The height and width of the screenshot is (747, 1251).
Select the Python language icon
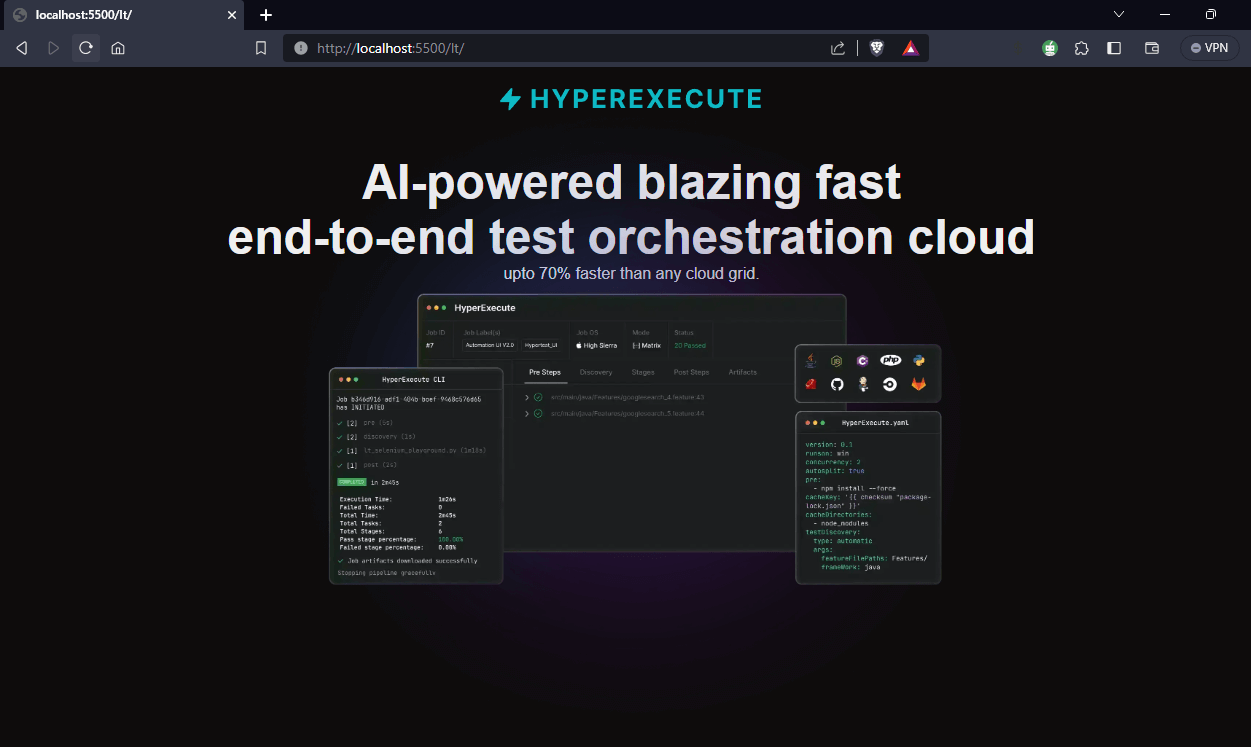click(x=917, y=360)
